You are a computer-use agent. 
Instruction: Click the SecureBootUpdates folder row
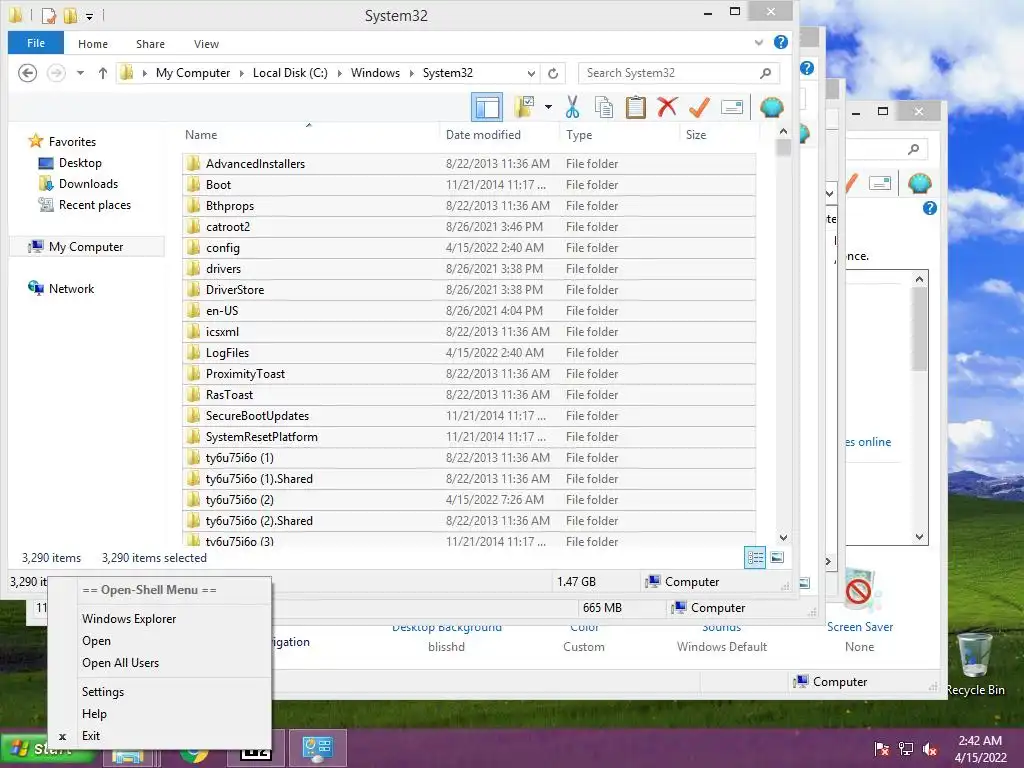(x=469, y=416)
